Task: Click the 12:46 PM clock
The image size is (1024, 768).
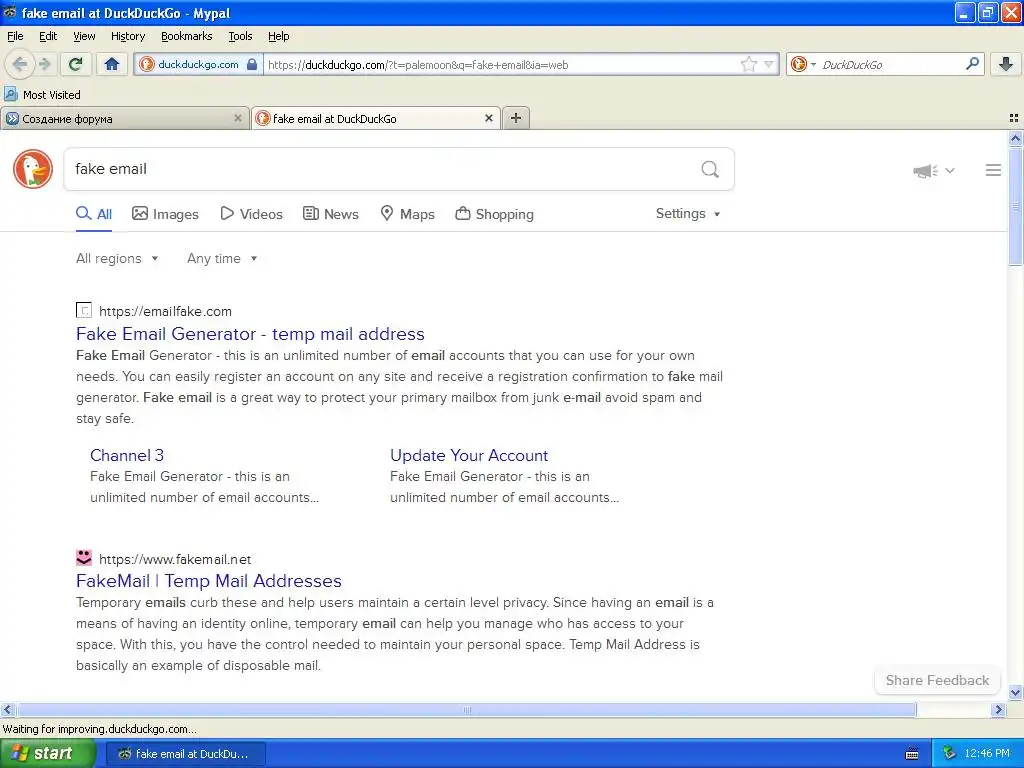Action: [x=987, y=754]
